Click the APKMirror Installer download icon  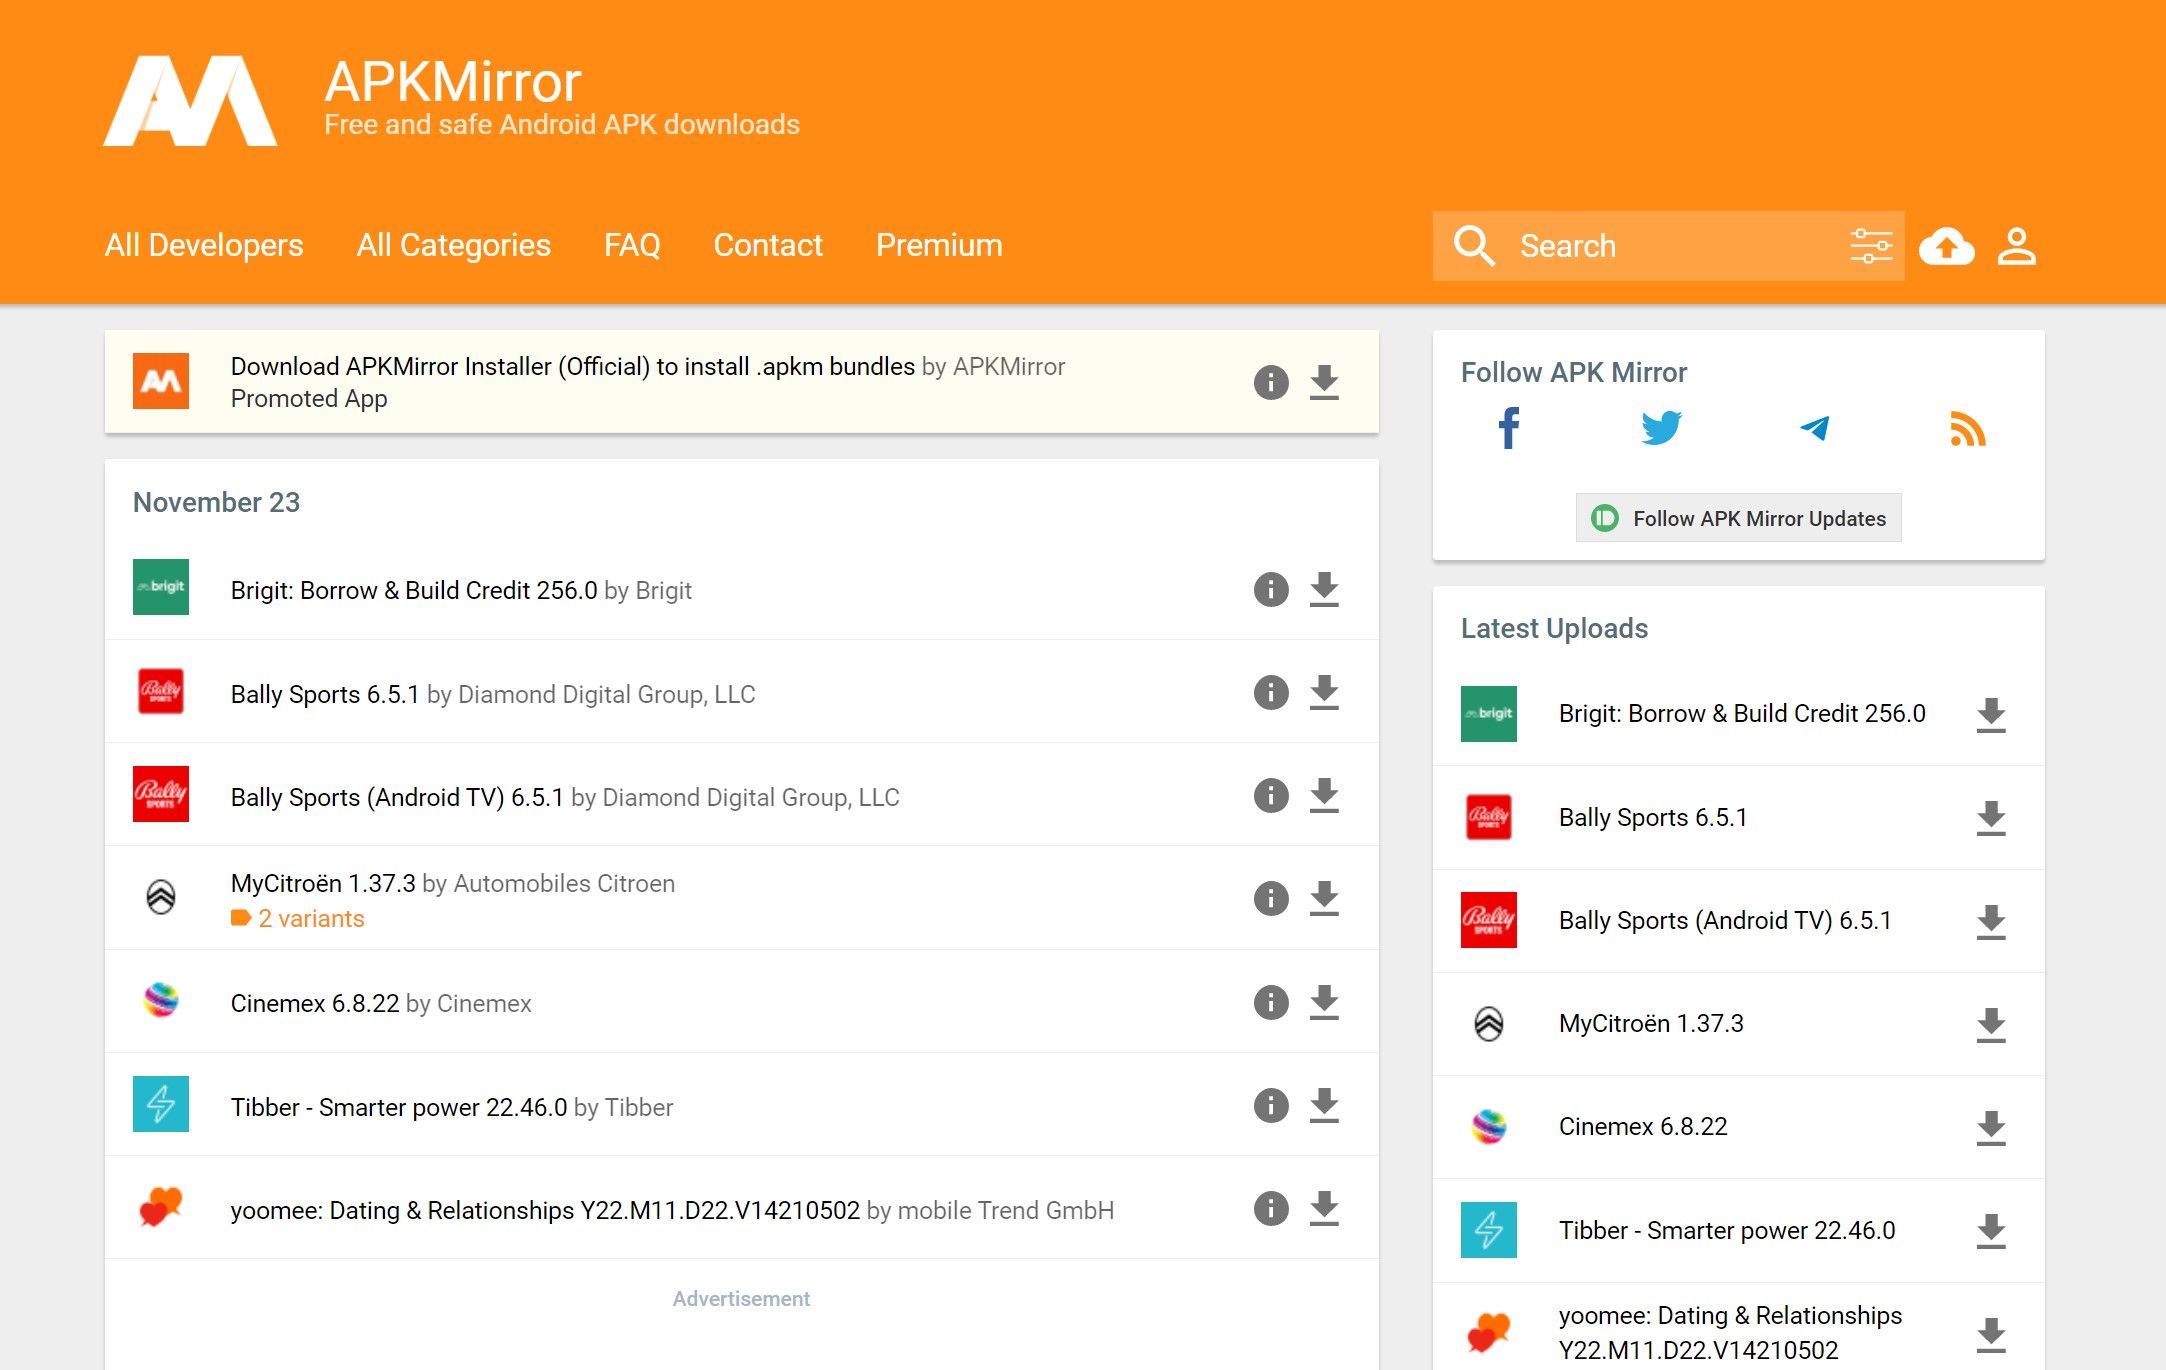[x=1325, y=382]
